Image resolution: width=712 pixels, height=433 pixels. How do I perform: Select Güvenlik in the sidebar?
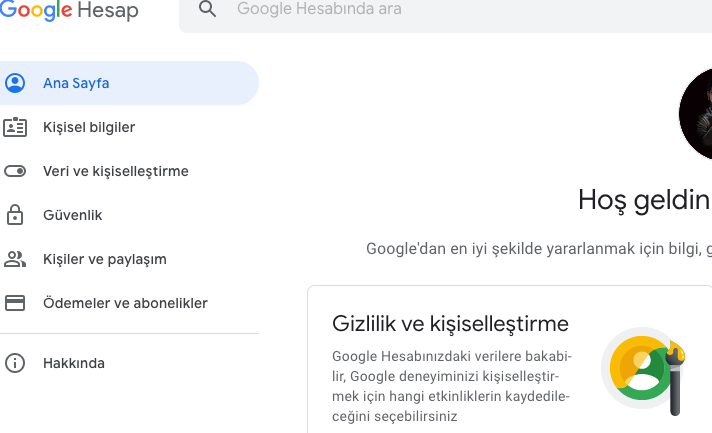pos(72,215)
